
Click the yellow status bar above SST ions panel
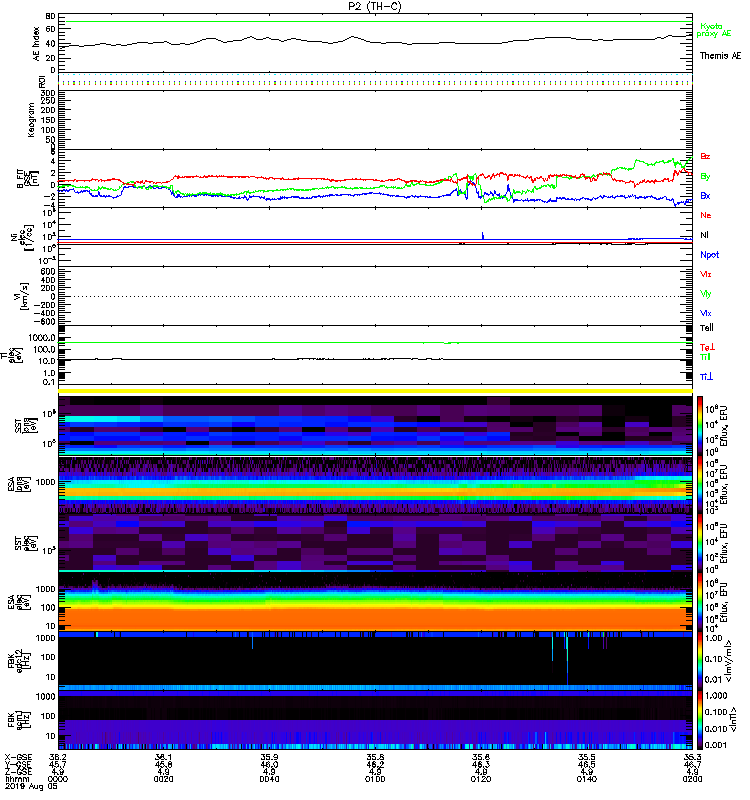(x=376, y=391)
